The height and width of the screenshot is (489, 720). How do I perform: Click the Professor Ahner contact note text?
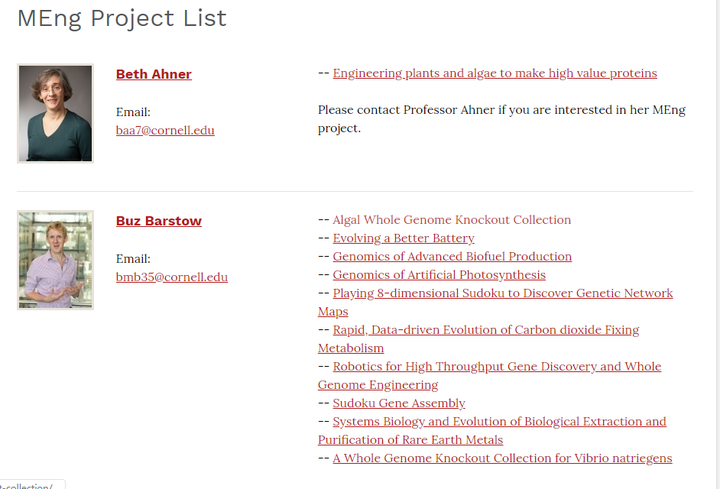(x=501, y=110)
